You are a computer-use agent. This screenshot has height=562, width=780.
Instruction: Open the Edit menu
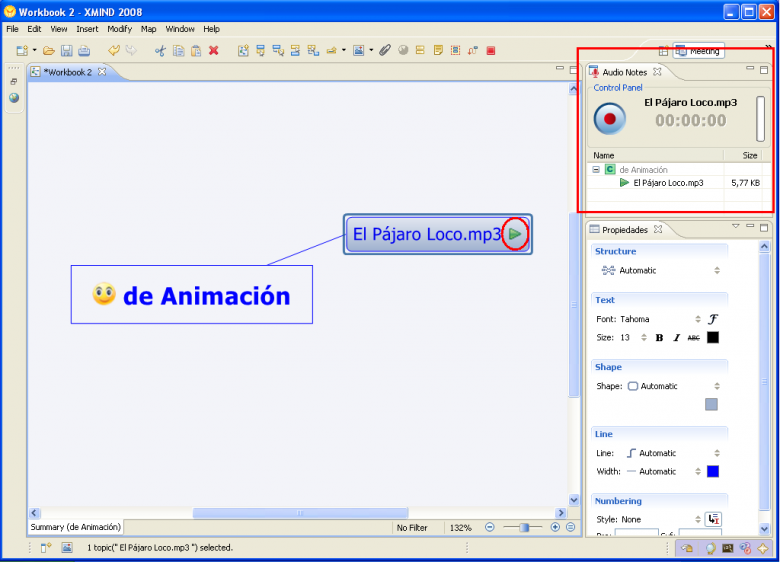tap(34, 29)
